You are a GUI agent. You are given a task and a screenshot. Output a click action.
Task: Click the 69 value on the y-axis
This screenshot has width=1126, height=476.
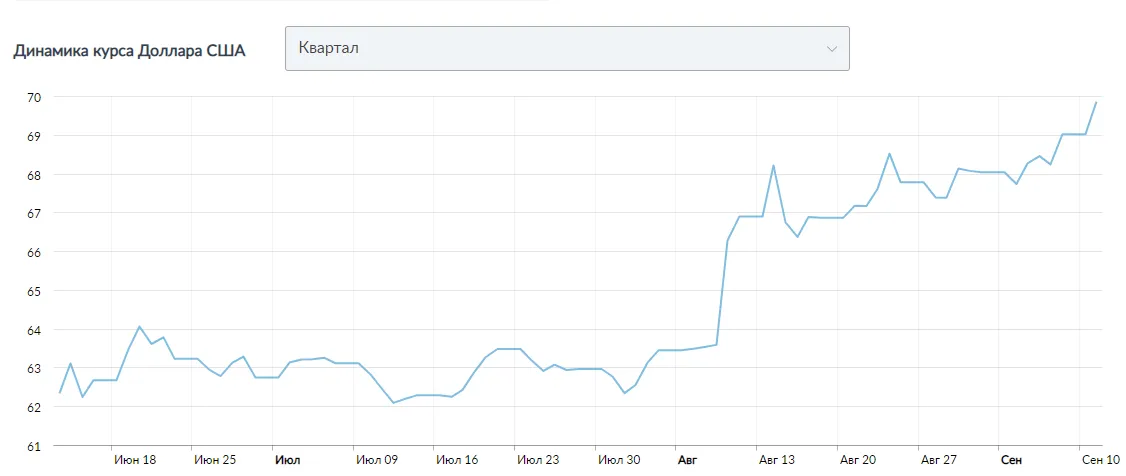click(x=34, y=136)
